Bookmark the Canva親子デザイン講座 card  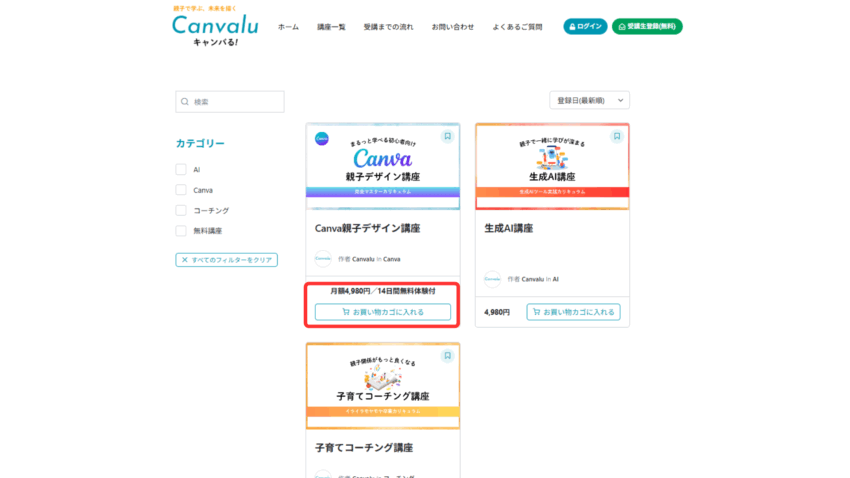[448, 136]
